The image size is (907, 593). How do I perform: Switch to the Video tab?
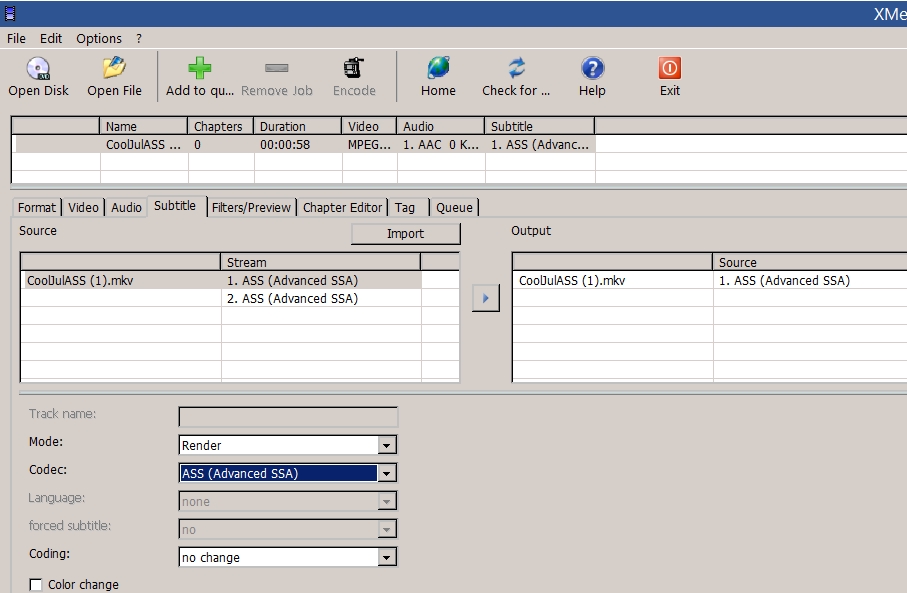83,207
